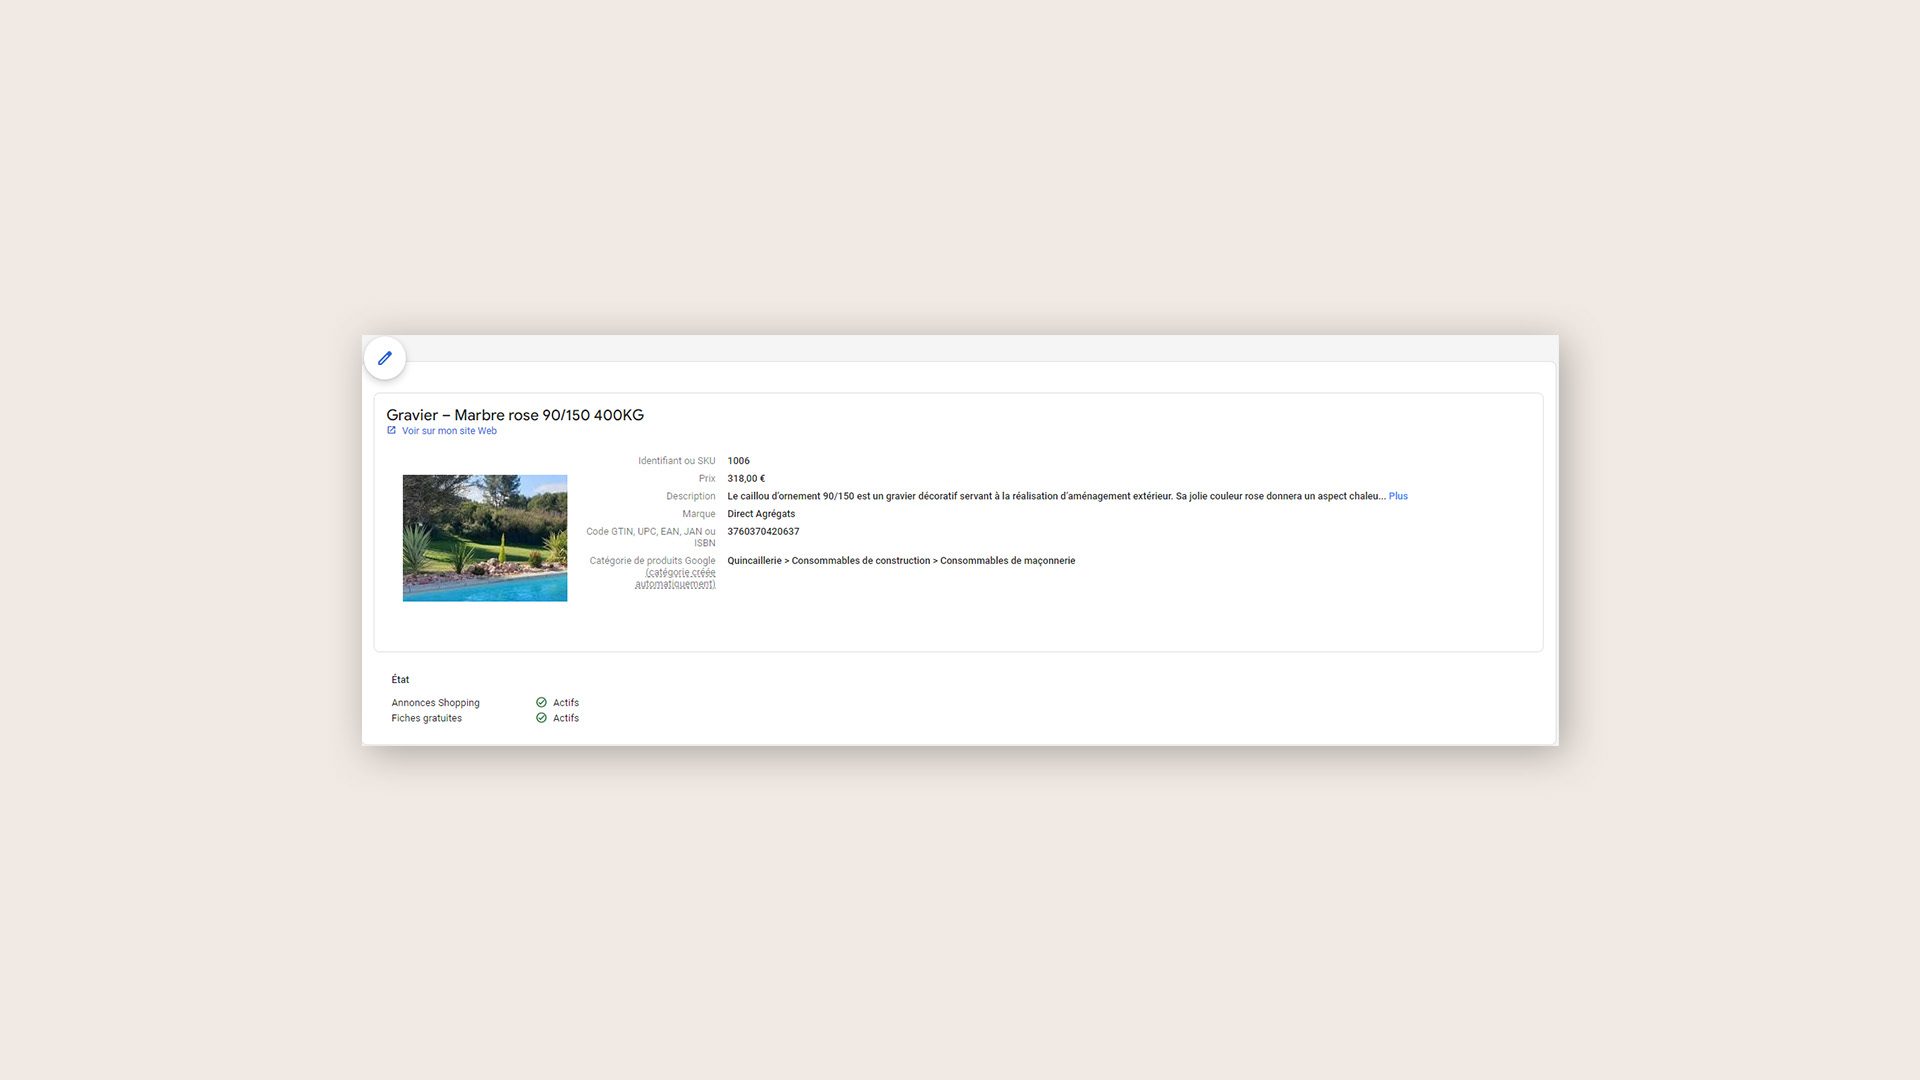The image size is (1920, 1080).
Task: Open the 'Voir sur mon site Web' link
Action: coord(449,431)
